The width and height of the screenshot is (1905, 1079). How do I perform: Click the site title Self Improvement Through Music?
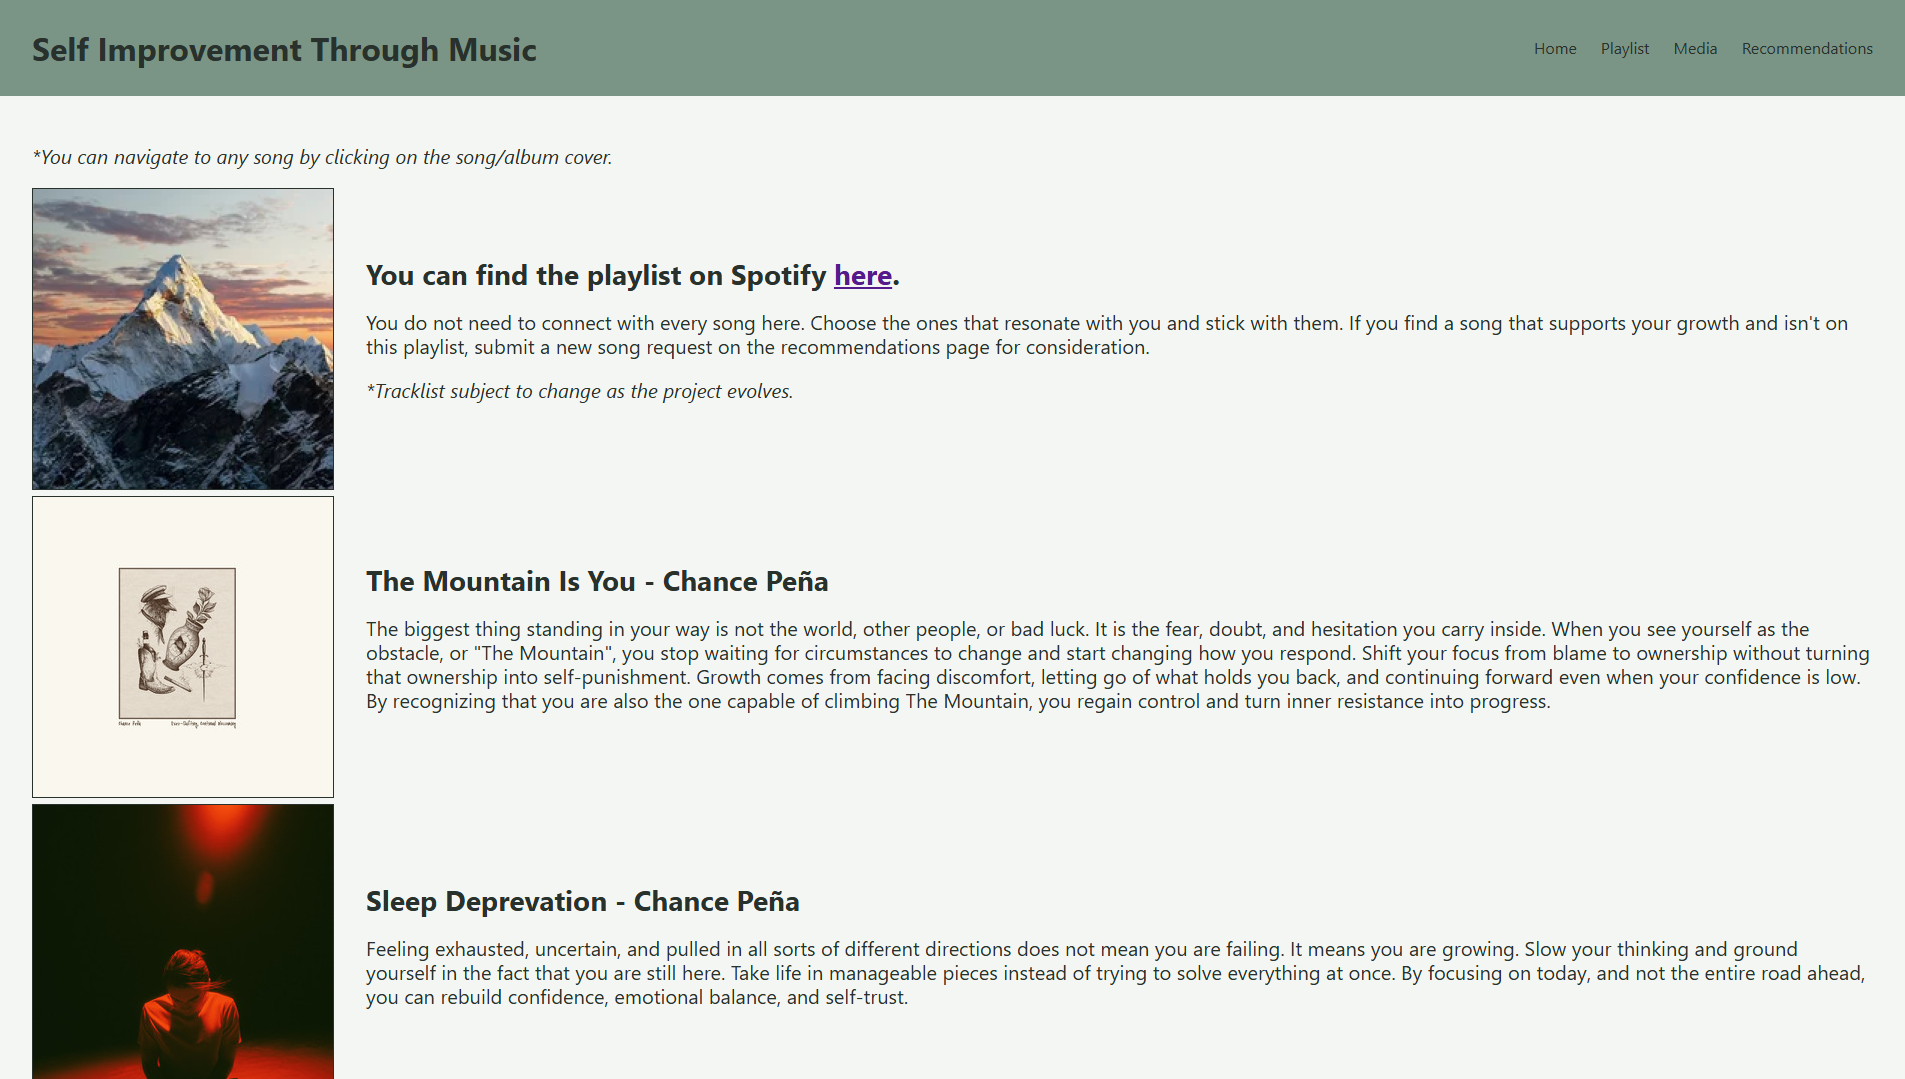(x=284, y=50)
